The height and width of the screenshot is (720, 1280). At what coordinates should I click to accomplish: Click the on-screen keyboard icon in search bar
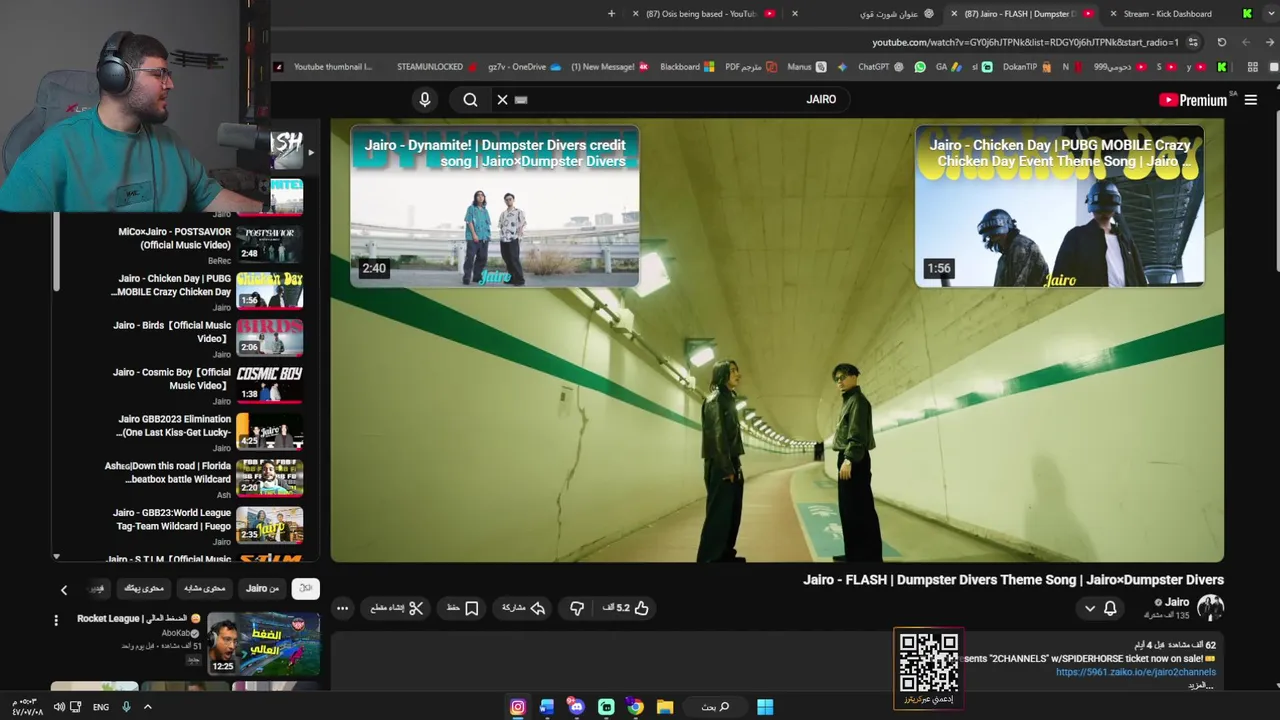(520, 100)
